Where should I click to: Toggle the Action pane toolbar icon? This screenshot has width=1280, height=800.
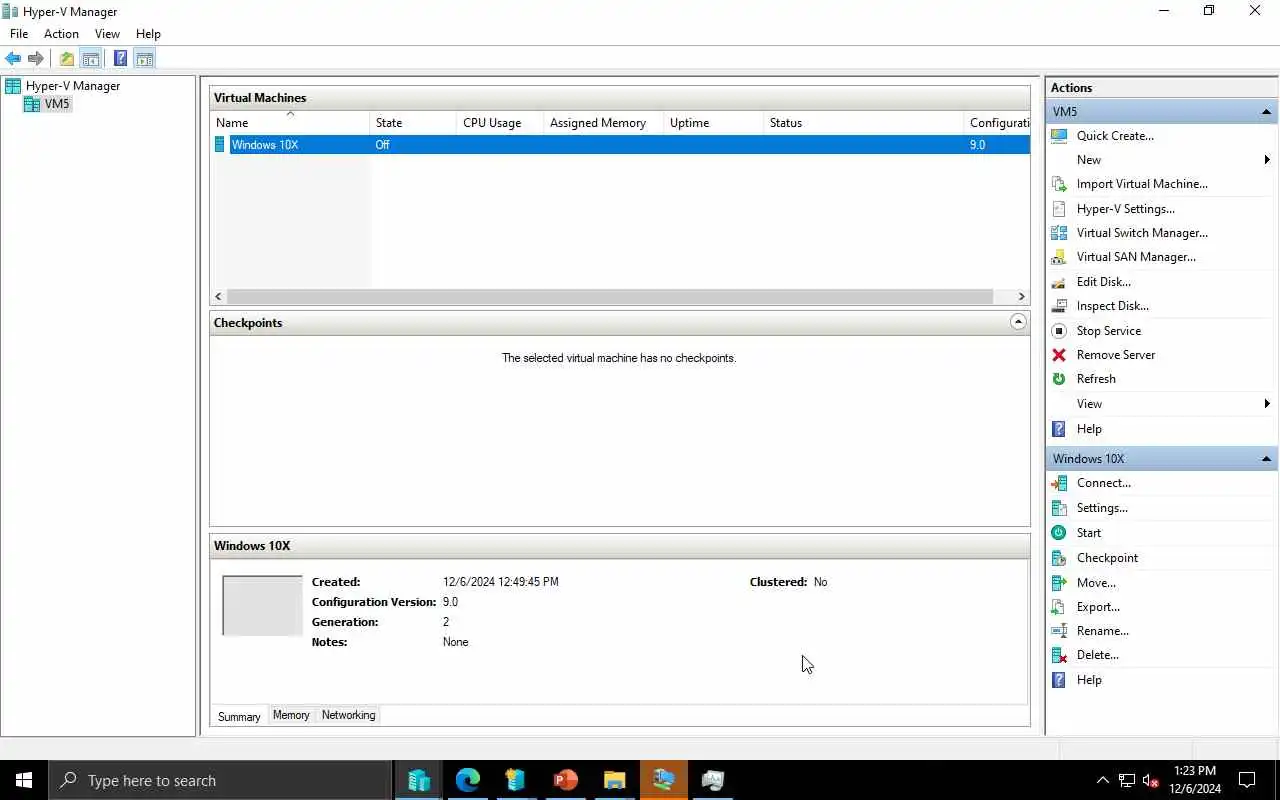pos(144,59)
